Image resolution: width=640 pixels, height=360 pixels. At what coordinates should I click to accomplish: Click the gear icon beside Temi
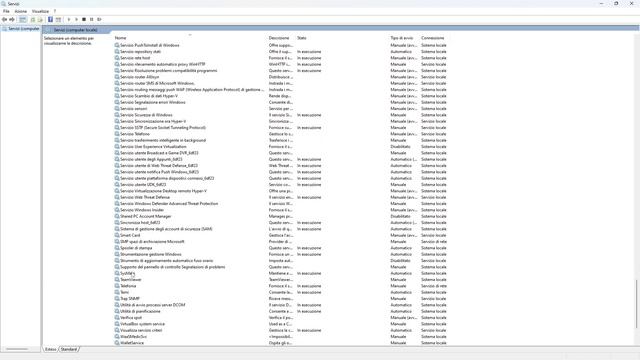(x=117, y=292)
